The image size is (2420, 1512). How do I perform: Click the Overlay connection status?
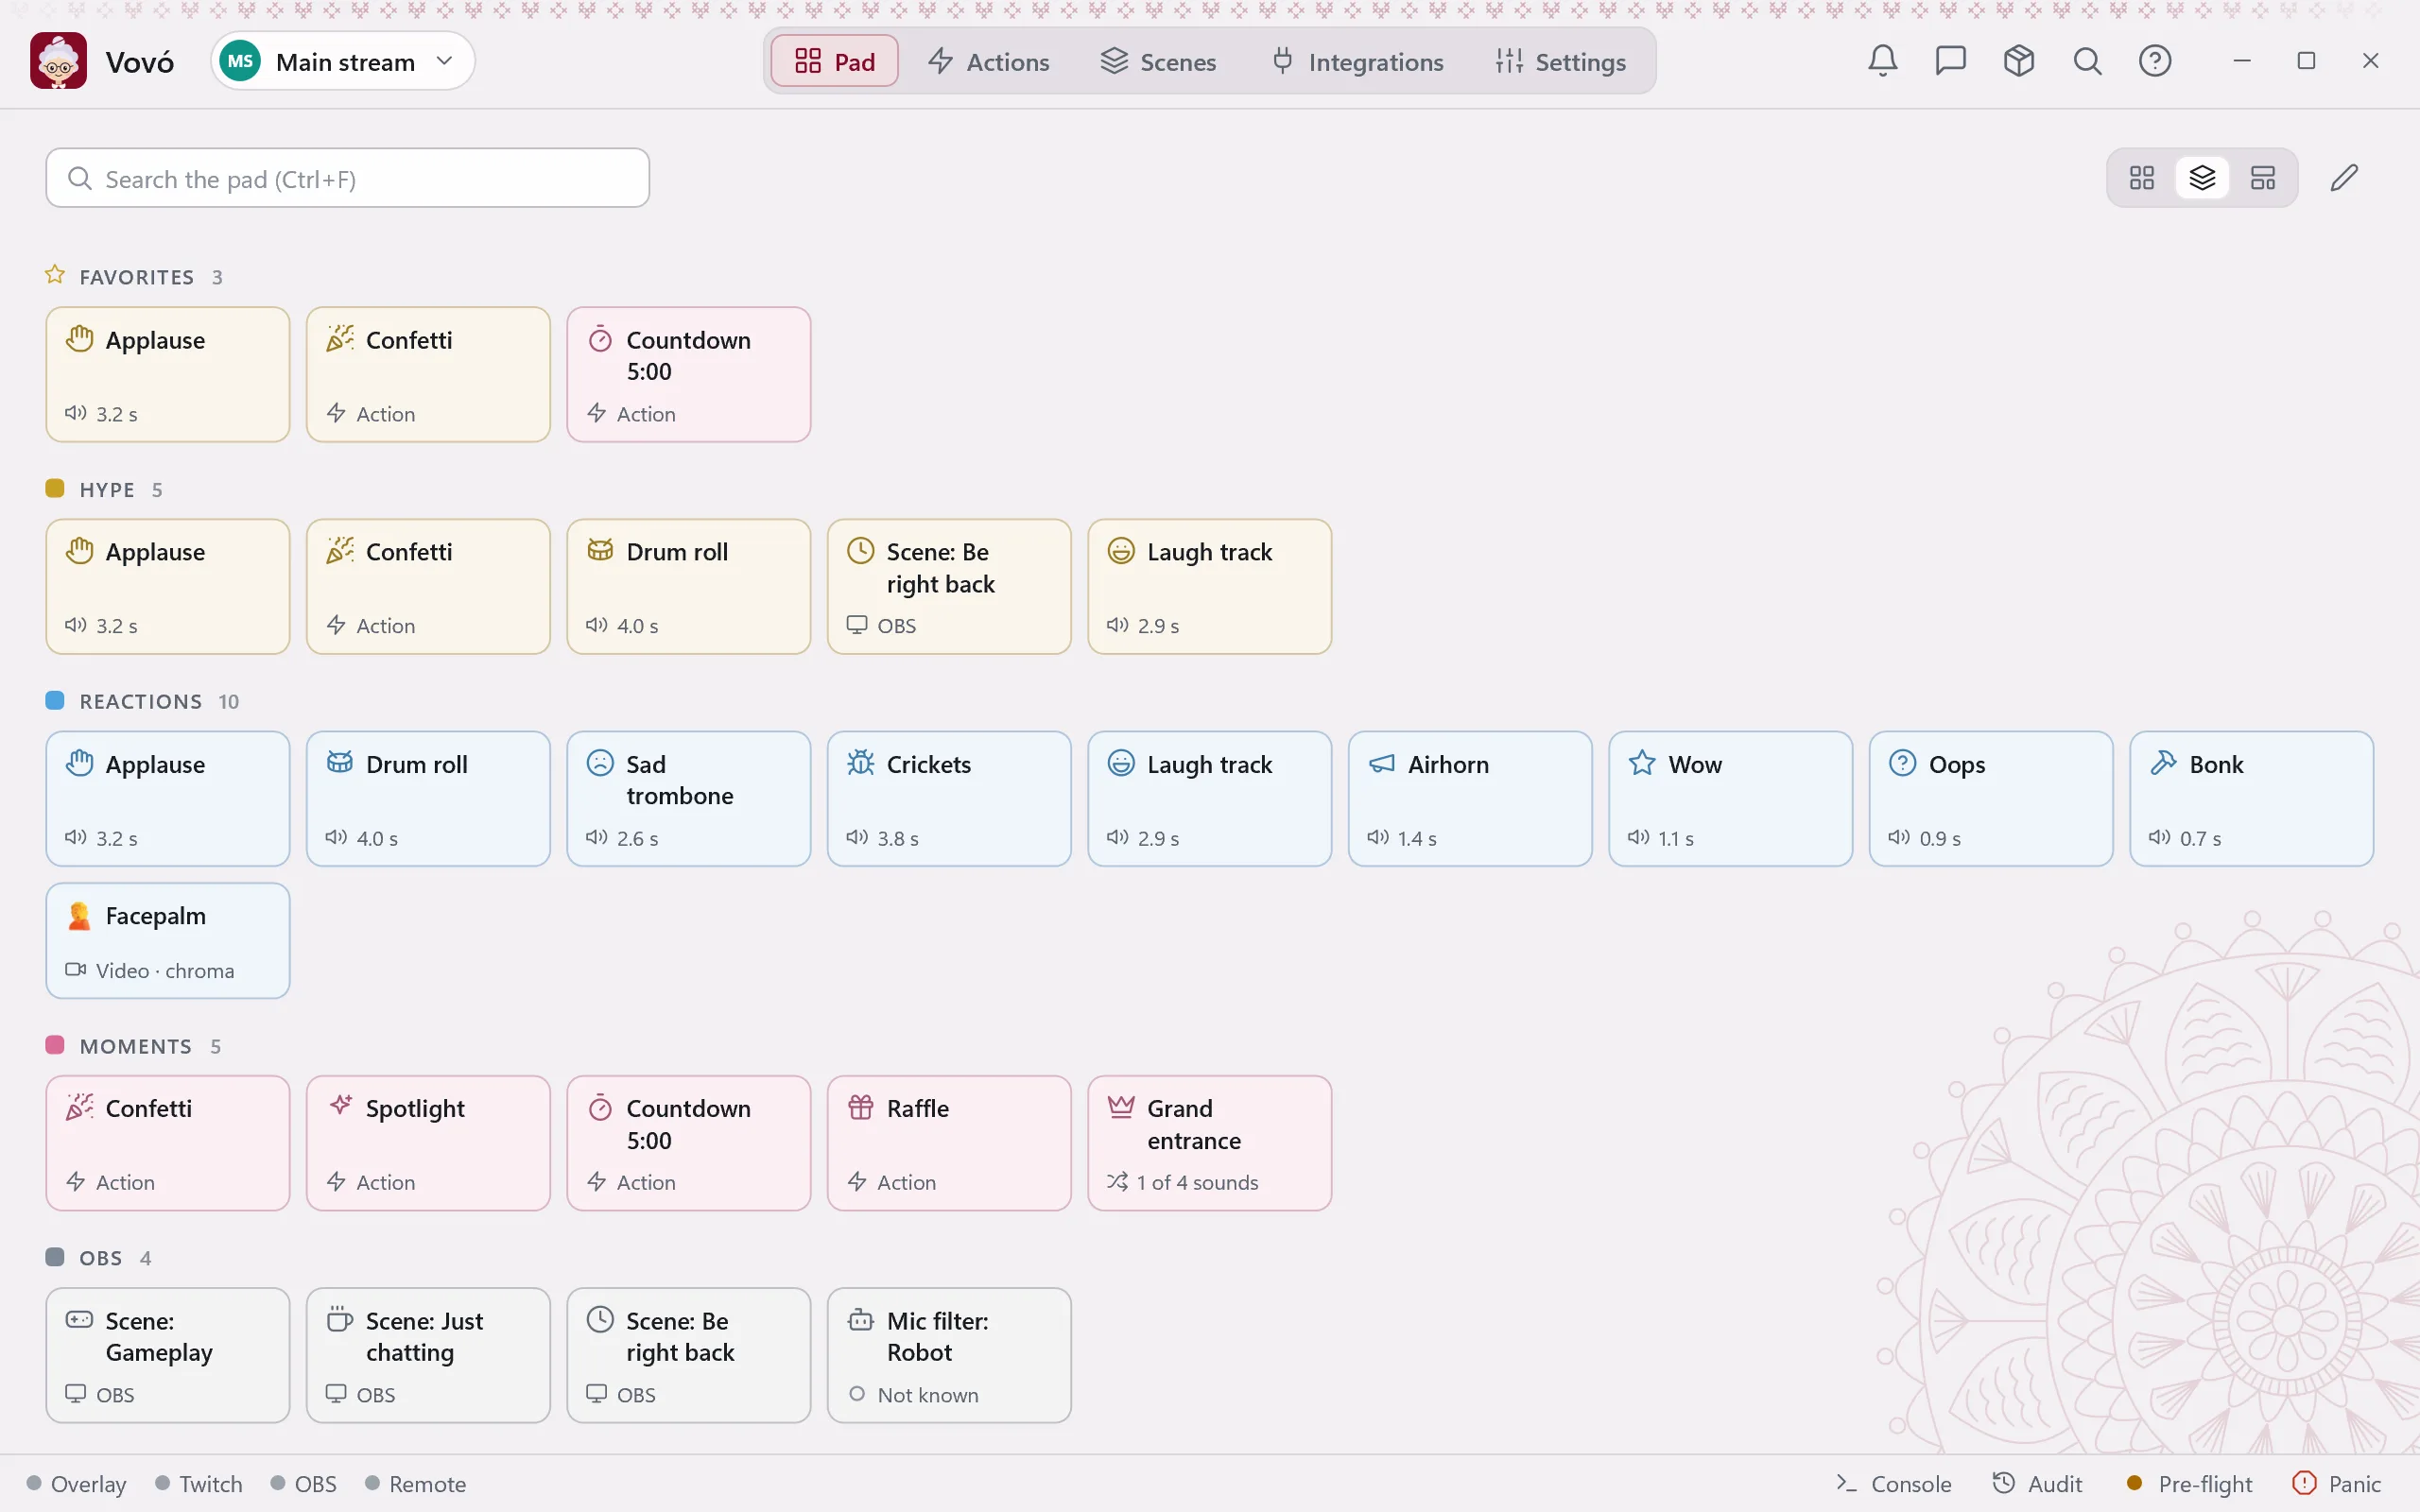(x=76, y=1483)
